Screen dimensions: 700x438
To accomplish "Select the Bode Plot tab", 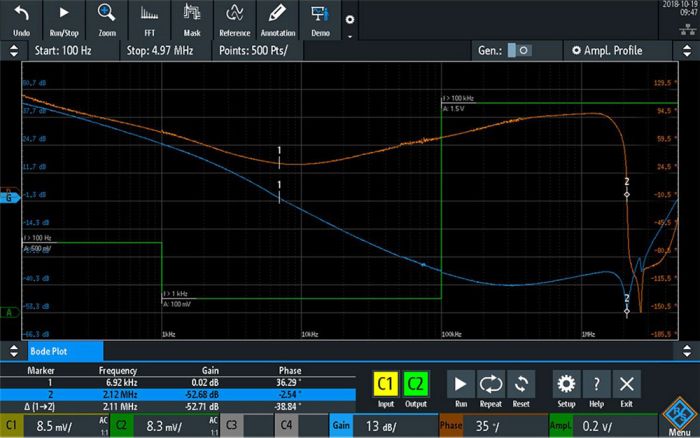I will [62, 351].
